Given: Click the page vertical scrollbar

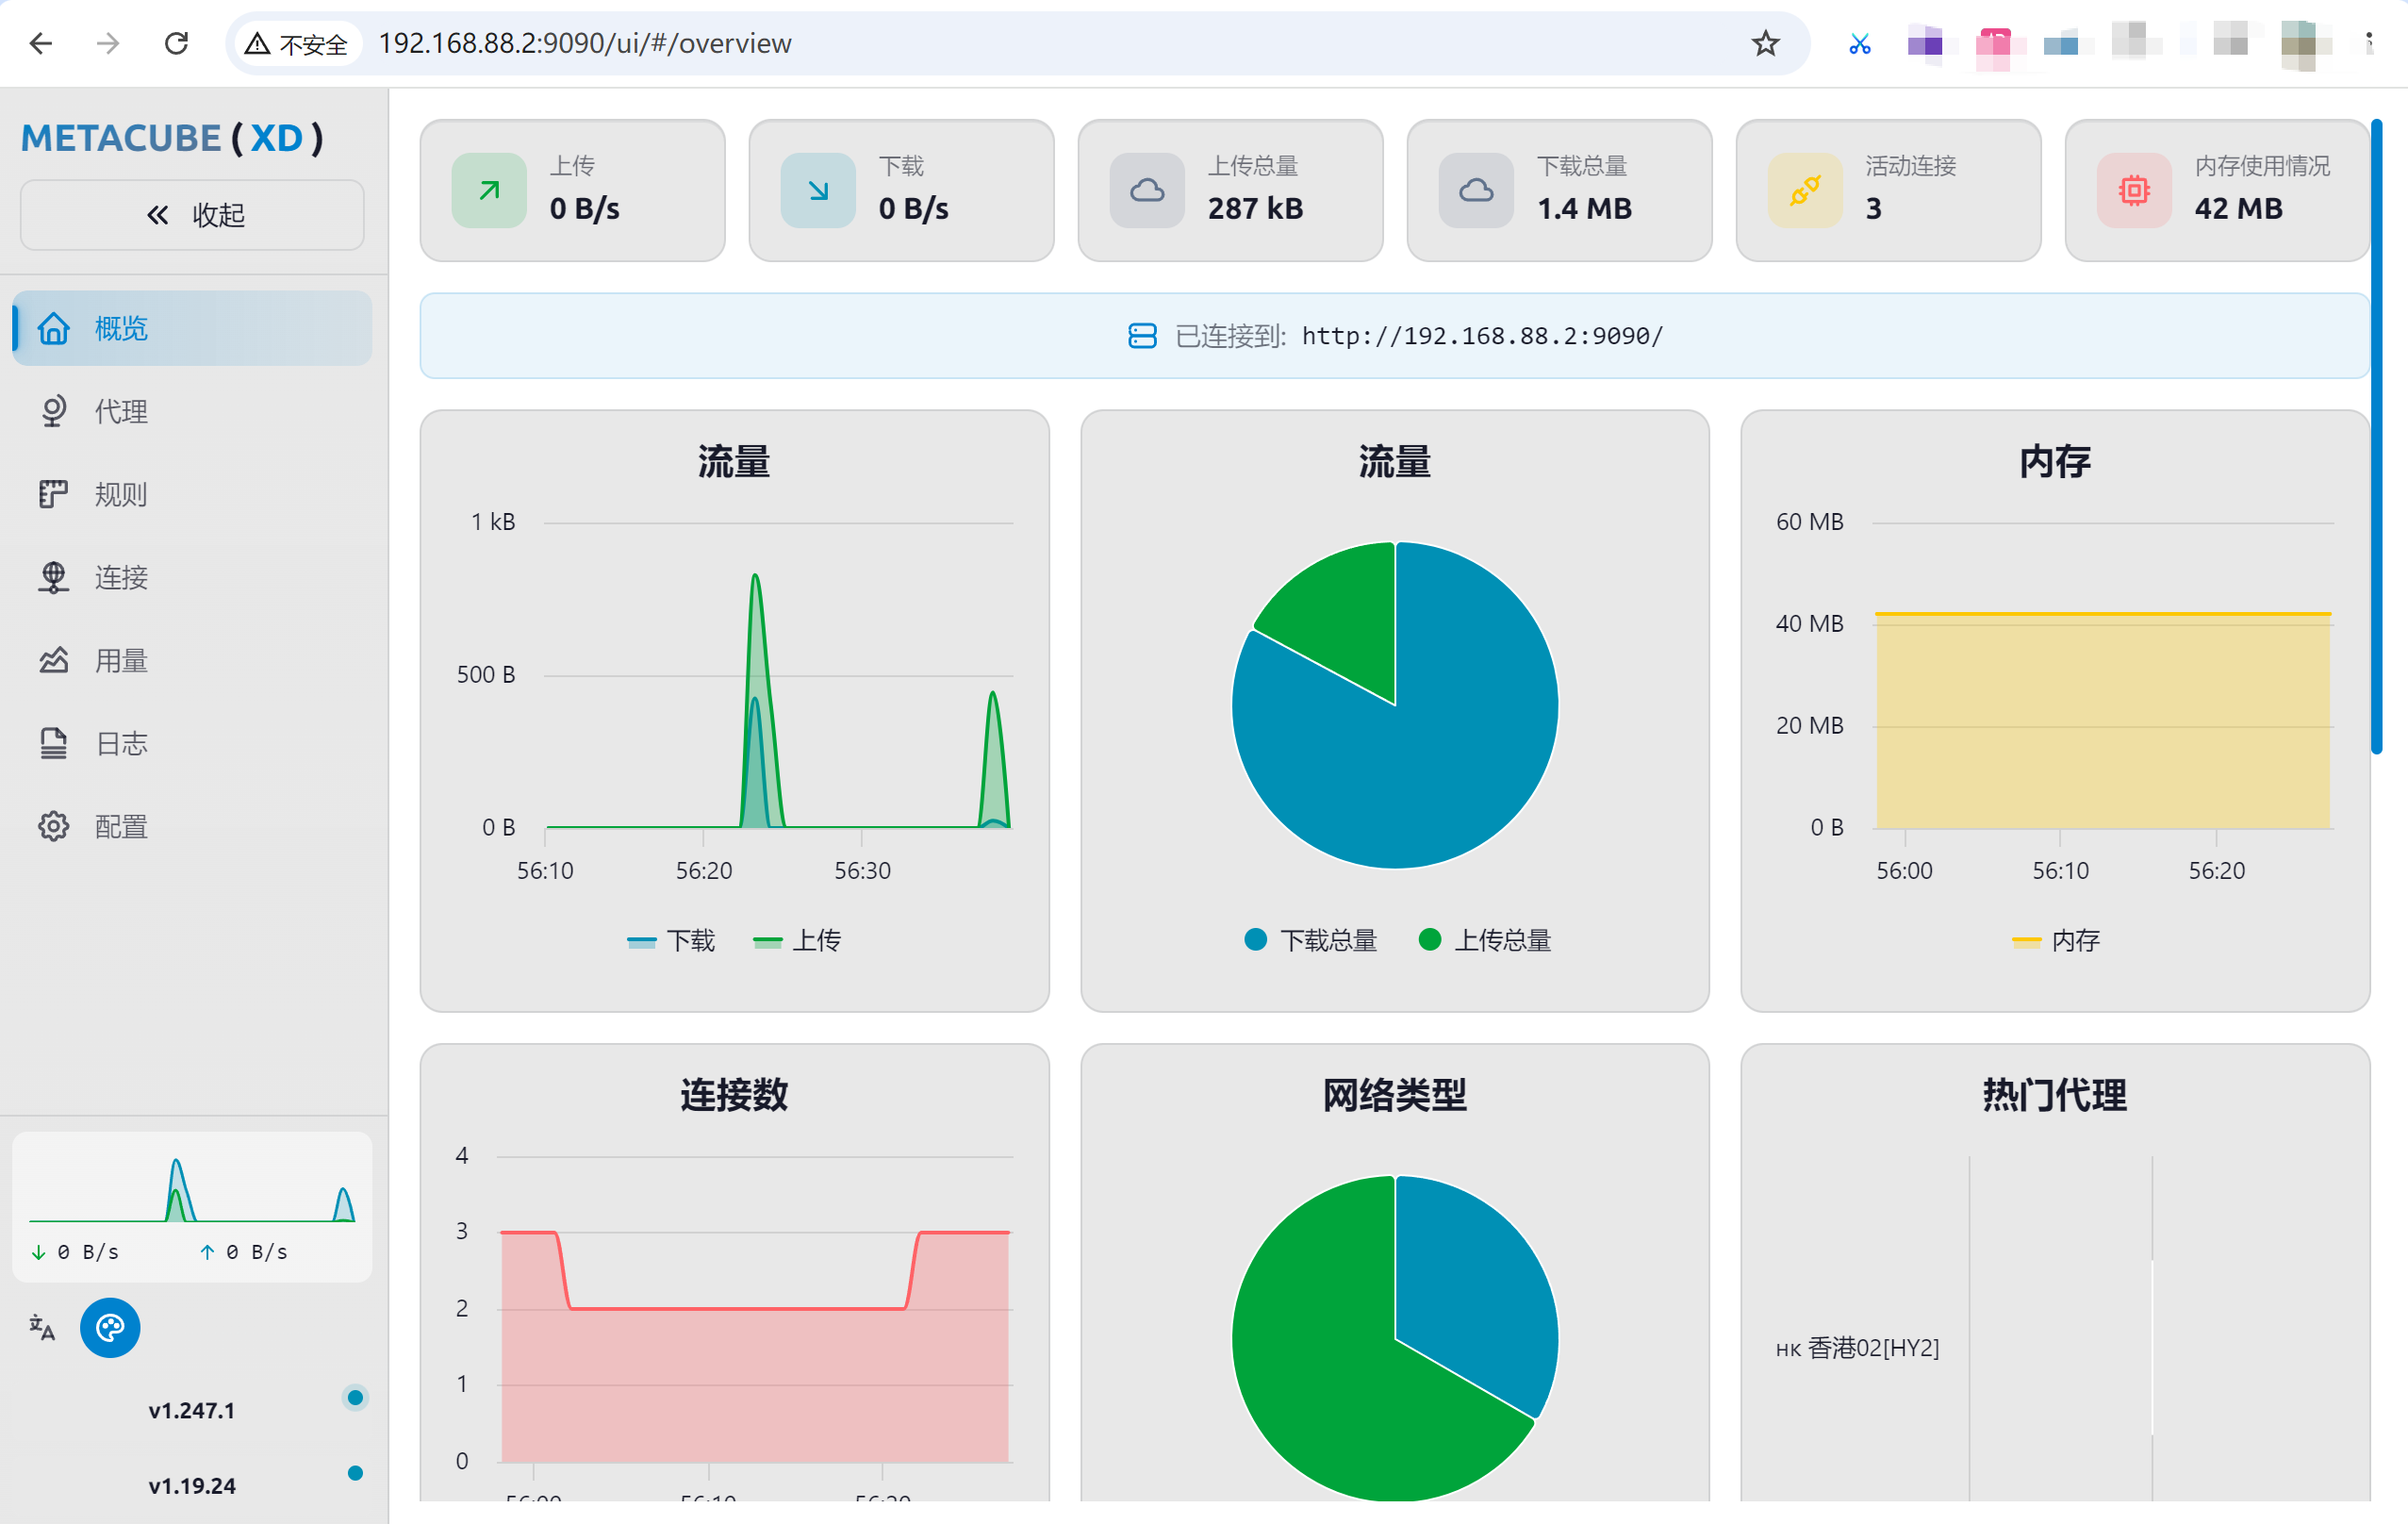Looking at the screenshot, I should click(2376, 436).
